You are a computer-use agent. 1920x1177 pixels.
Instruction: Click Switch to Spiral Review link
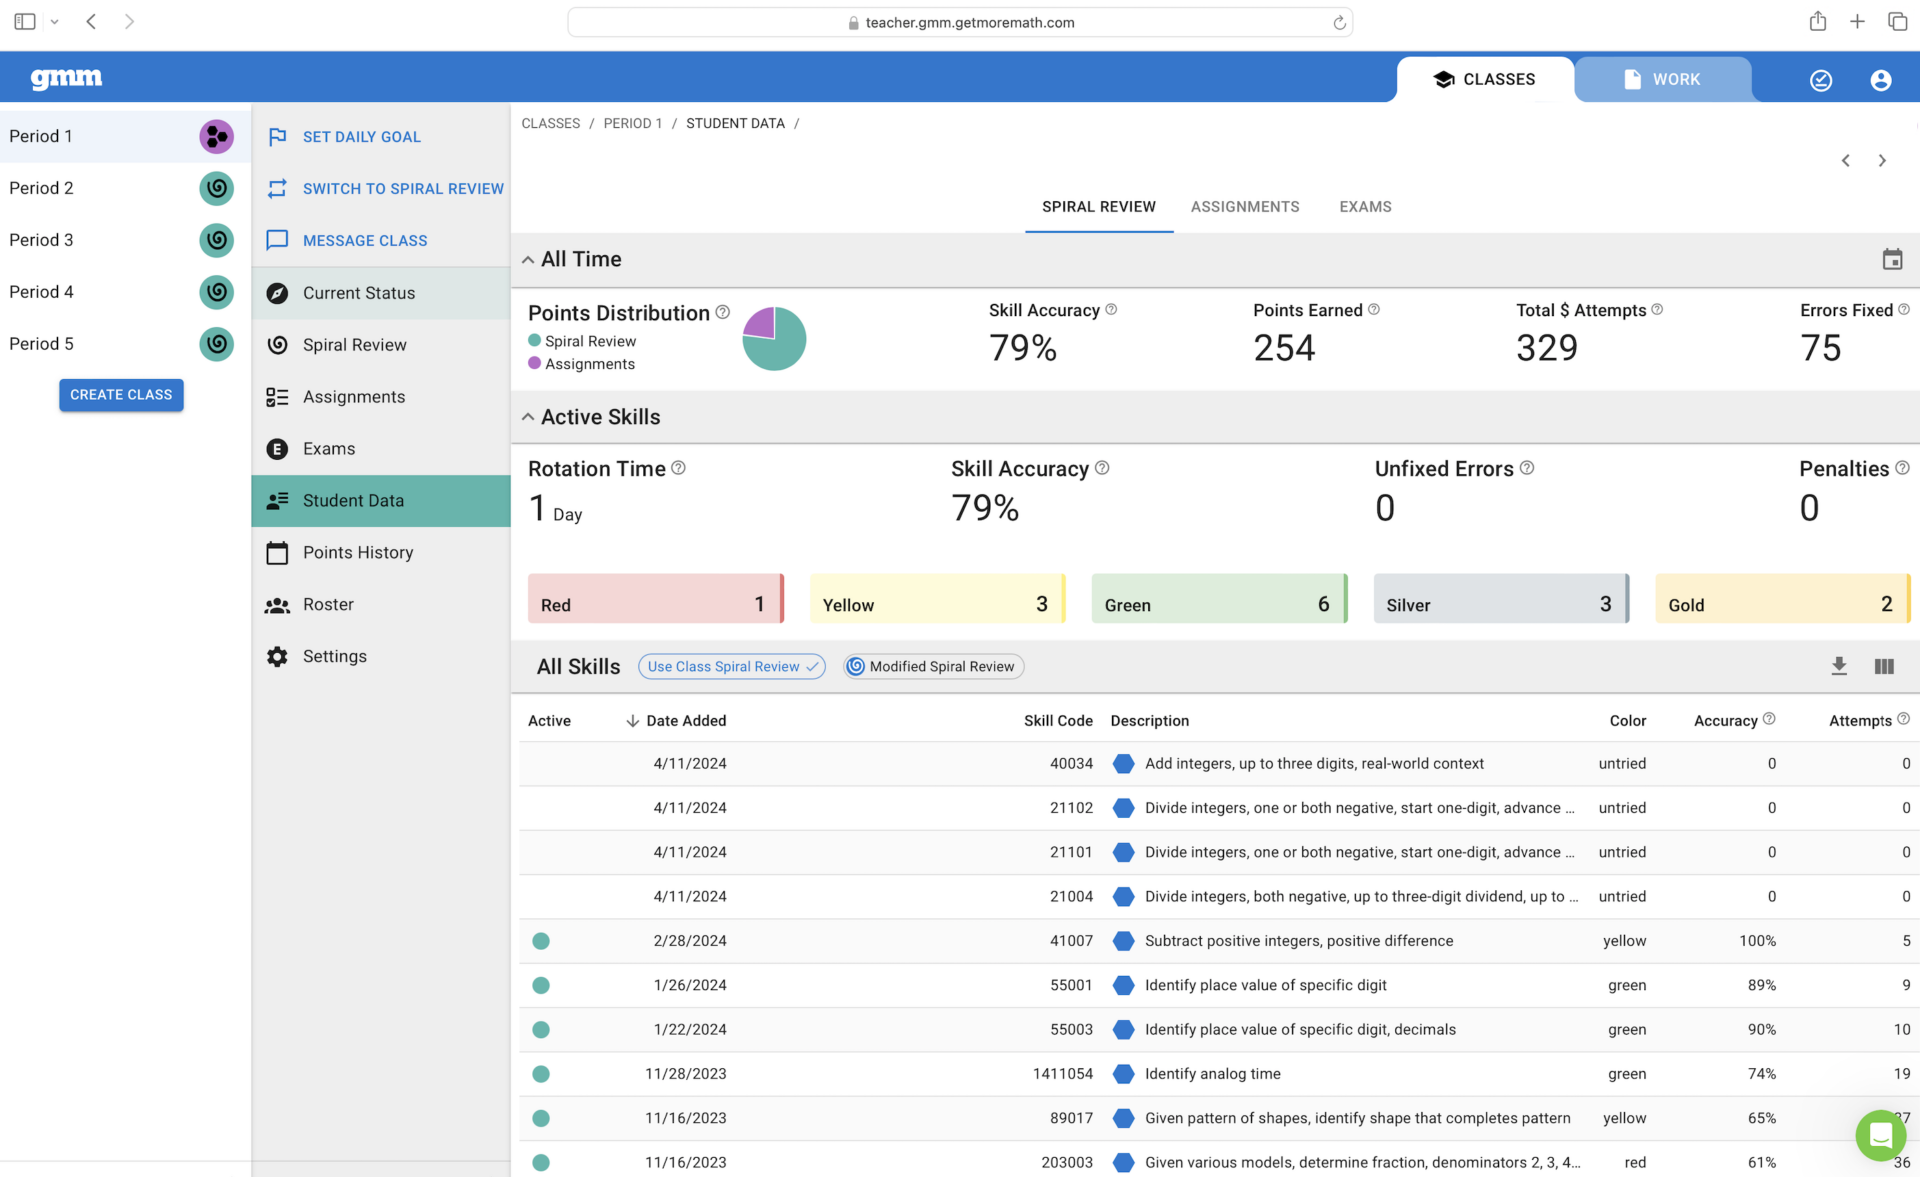(402, 189)
